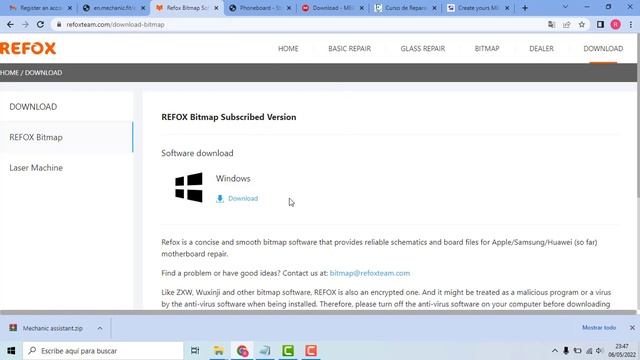Click the download arrow icon beside Download

(220, 199)
